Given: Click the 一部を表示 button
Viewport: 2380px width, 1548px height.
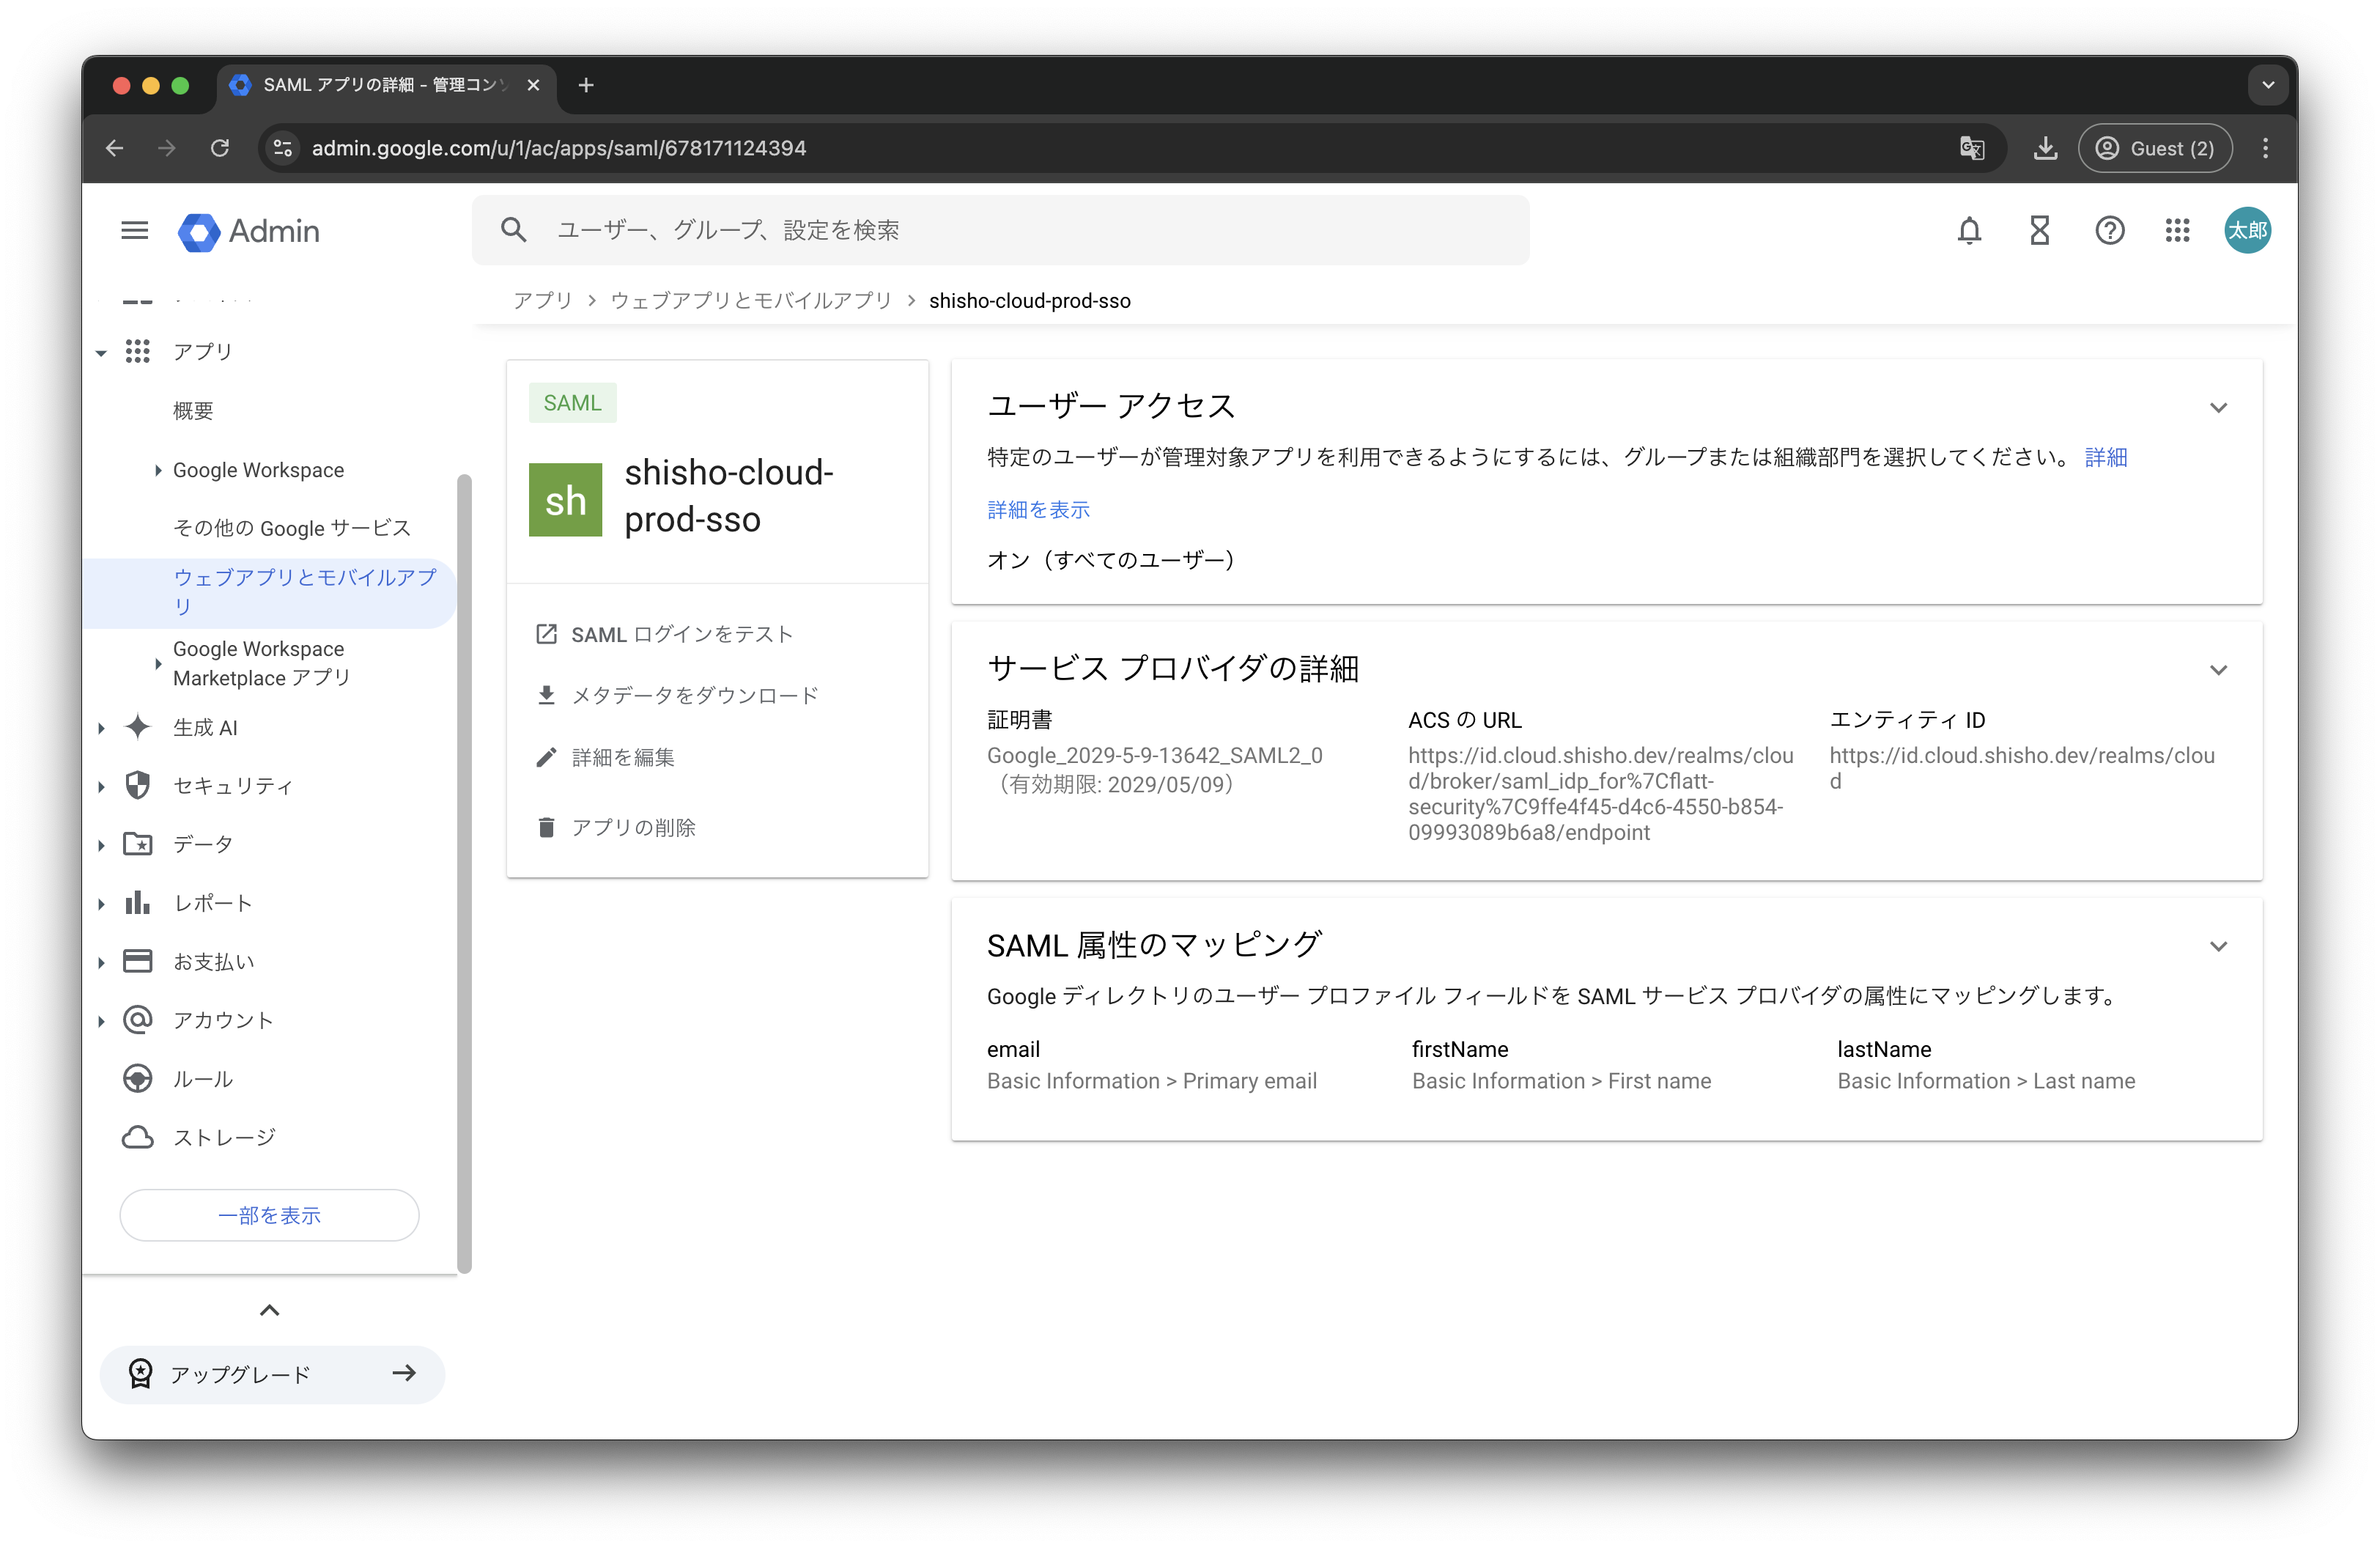Looking at the screenshot, I should (269, 1215).
